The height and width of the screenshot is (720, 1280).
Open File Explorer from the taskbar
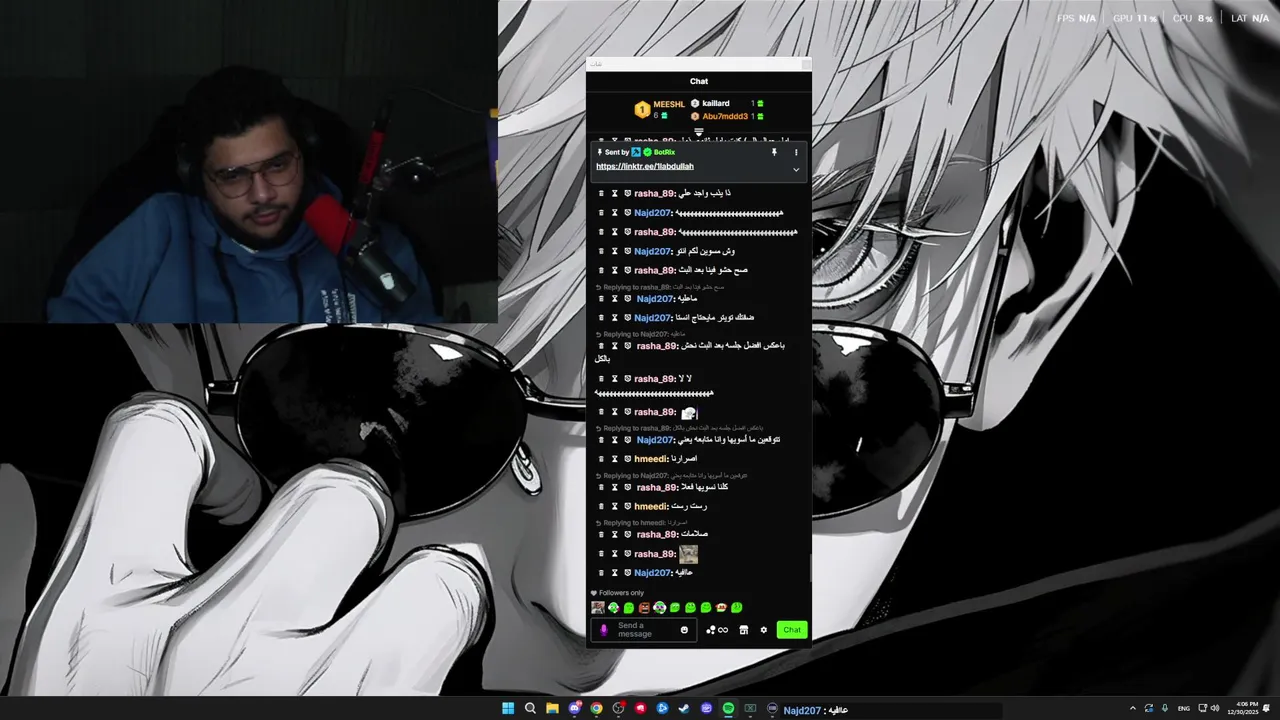pyautogui.click(x=552, y=709)
